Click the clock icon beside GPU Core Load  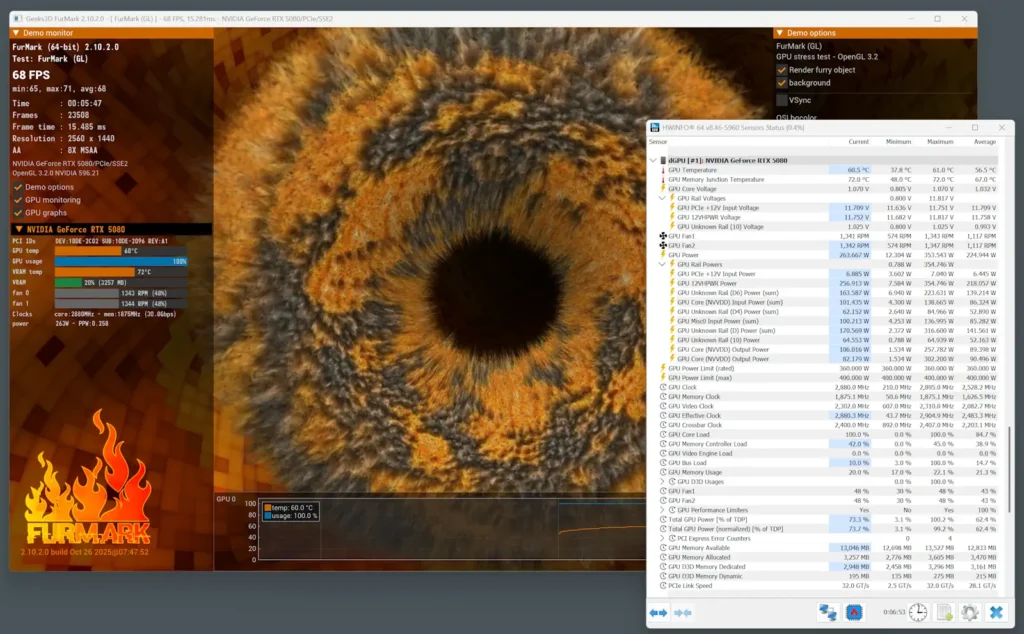pyautogui.click(x=663, y=434)
